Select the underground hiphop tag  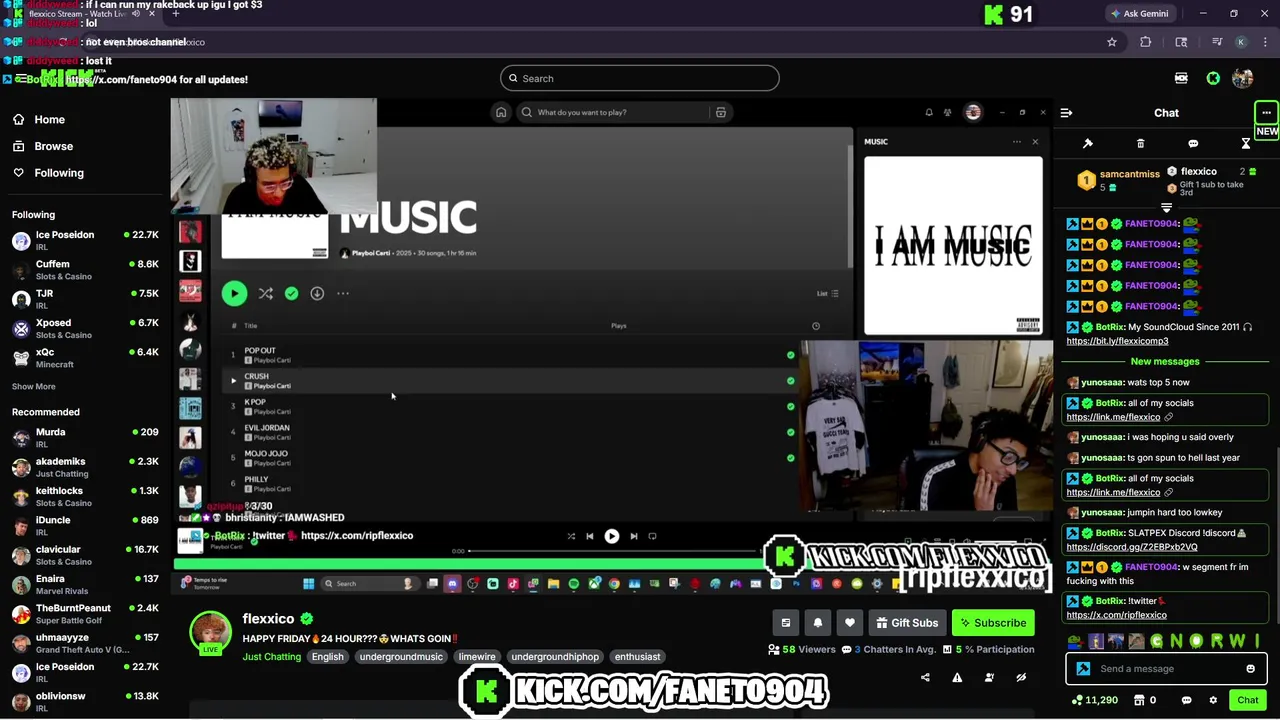click(x=555, y=657)
